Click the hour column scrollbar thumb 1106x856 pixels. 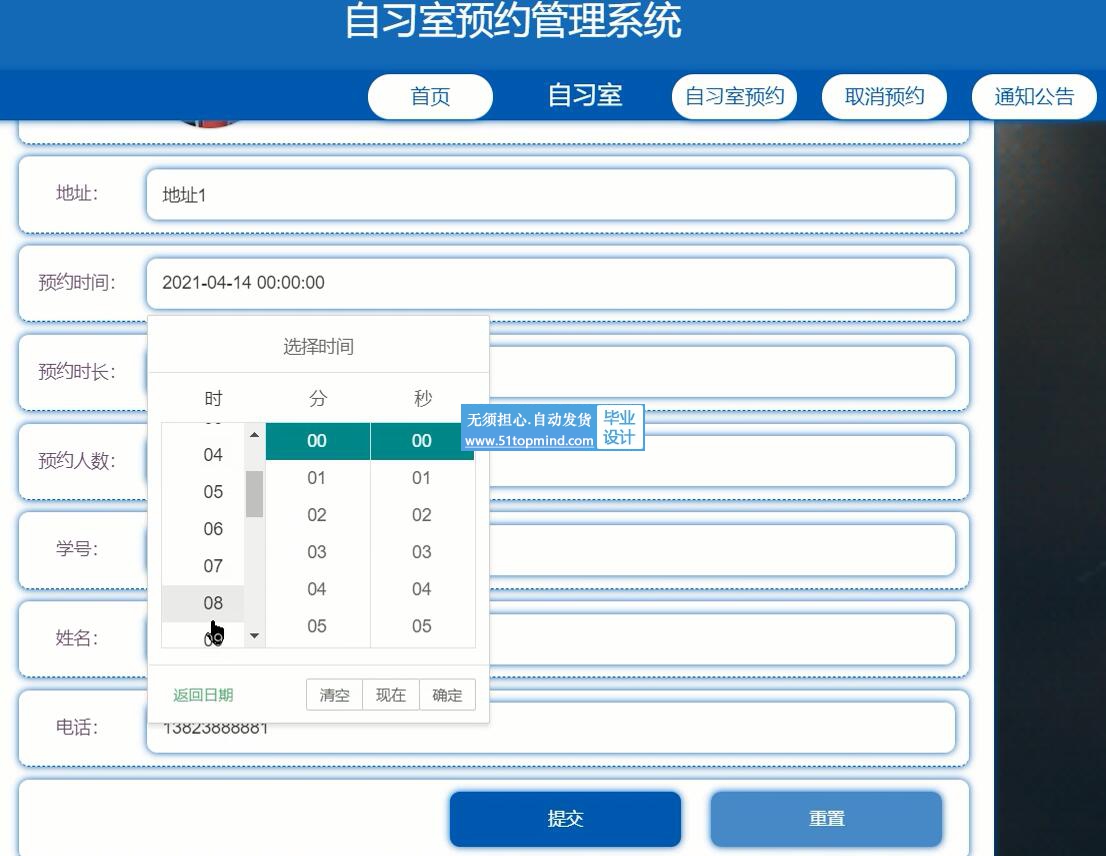[255, 494]
